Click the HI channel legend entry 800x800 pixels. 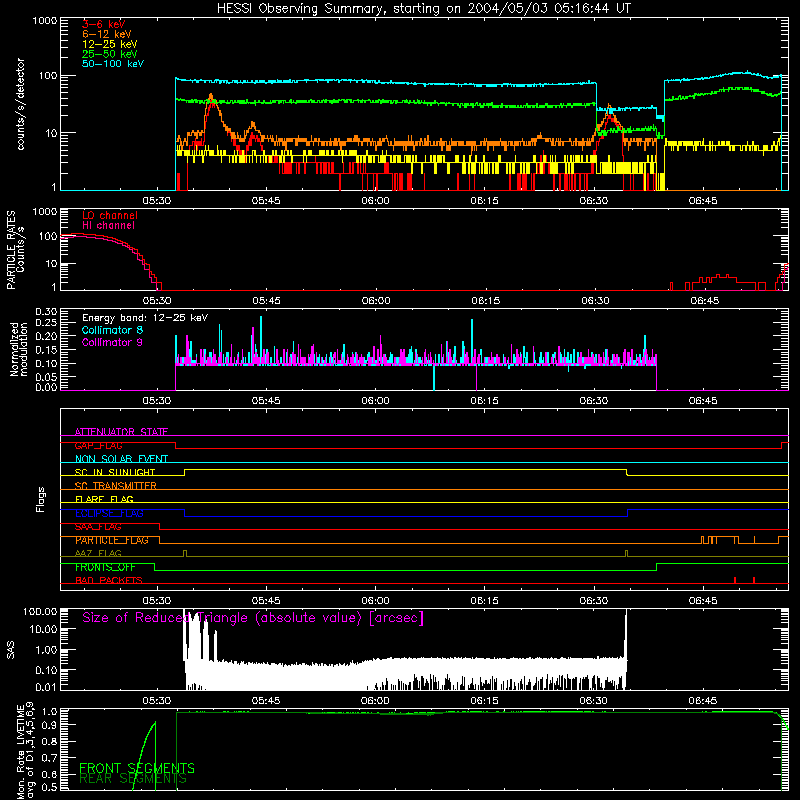point(108,225)
